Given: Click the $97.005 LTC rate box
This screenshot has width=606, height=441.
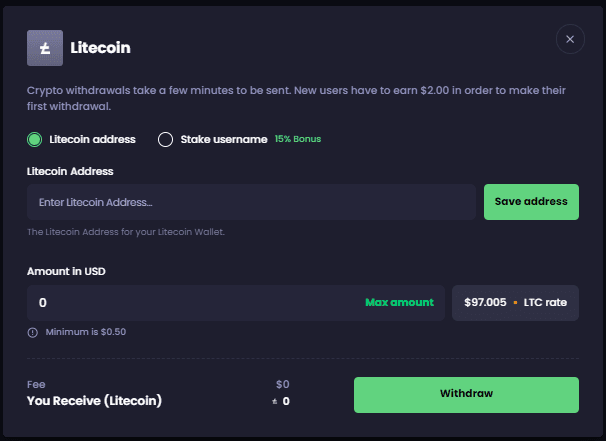Looking at the screenshot, I should click(x=515, y=302).
